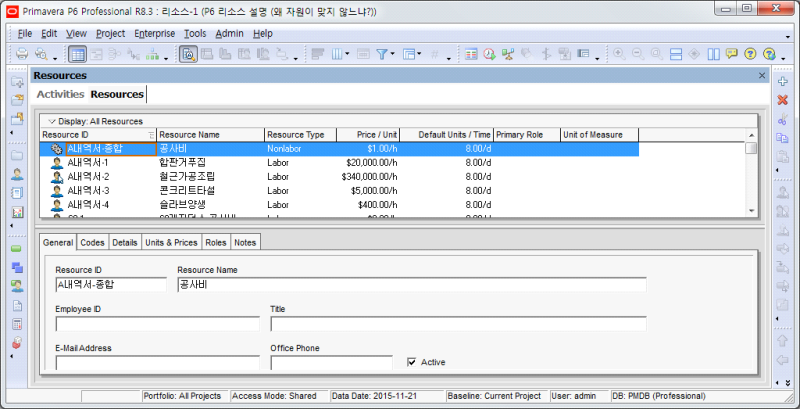800x409 pixels.
Task: Click the red Delete X icon
Action: [782, 100]
